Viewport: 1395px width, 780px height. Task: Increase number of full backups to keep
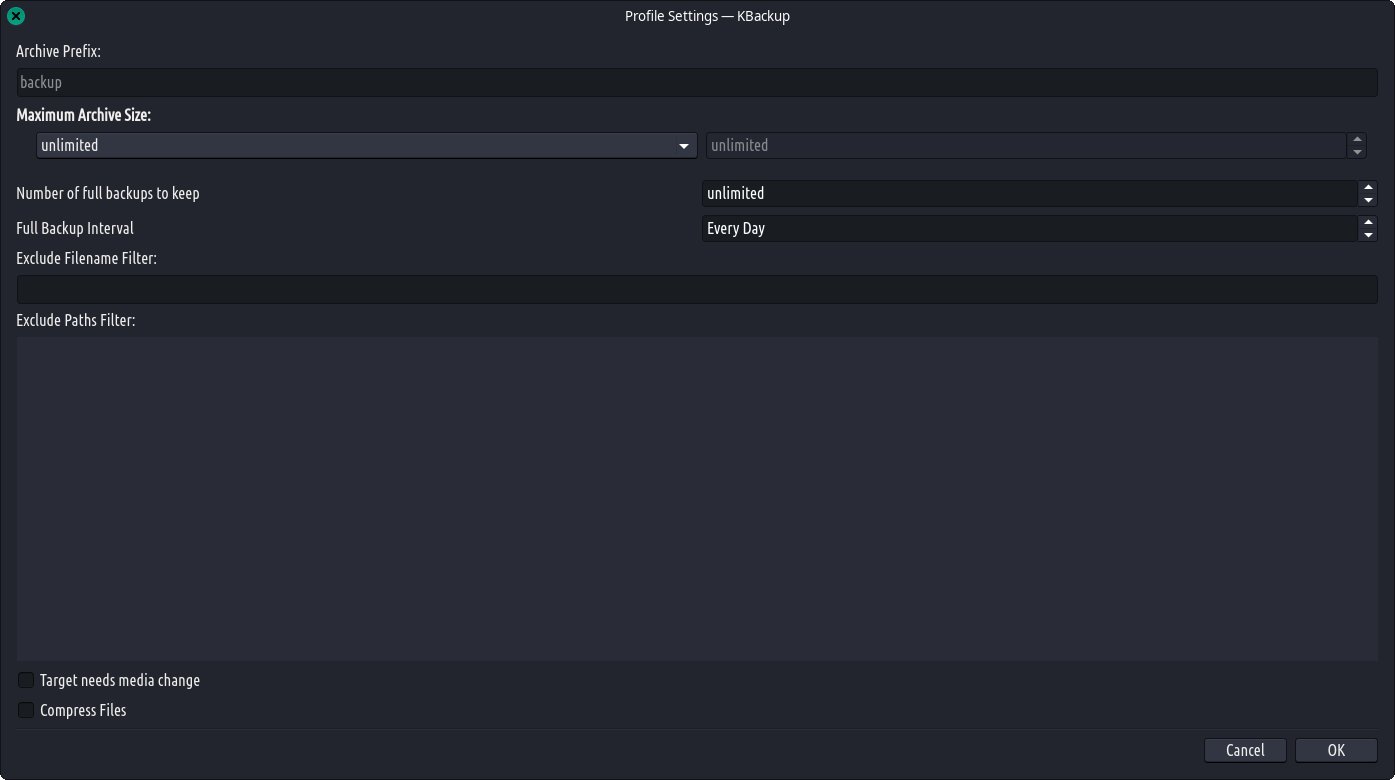tap(1368, 187)
